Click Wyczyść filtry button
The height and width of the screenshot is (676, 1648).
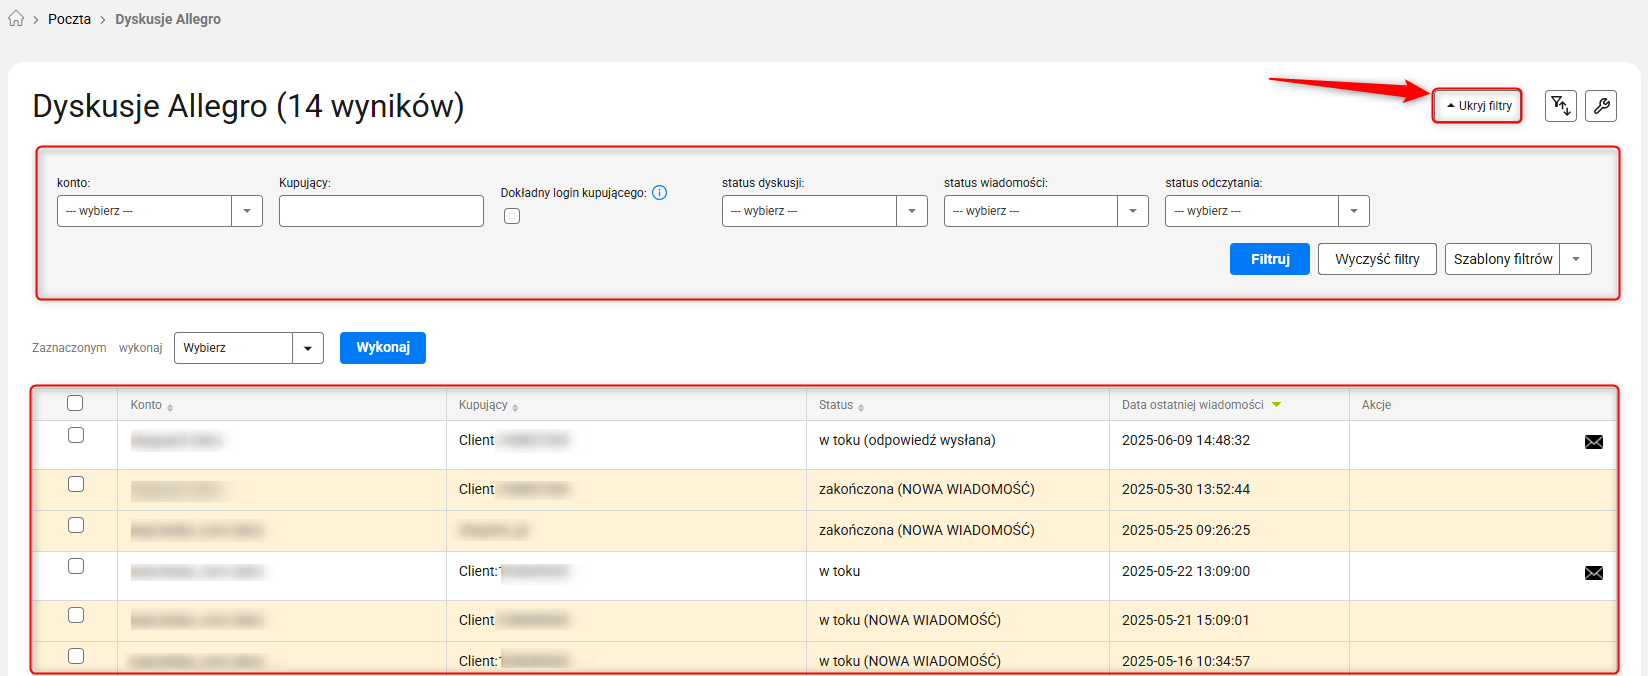pos(1377,259)
